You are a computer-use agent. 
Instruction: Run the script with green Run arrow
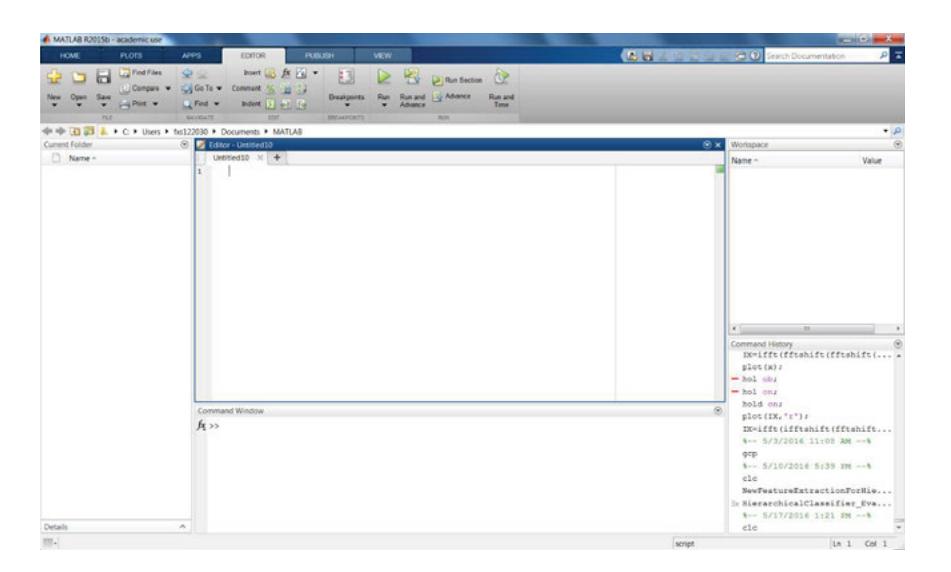pyautogui.click(x=383, y=77)
